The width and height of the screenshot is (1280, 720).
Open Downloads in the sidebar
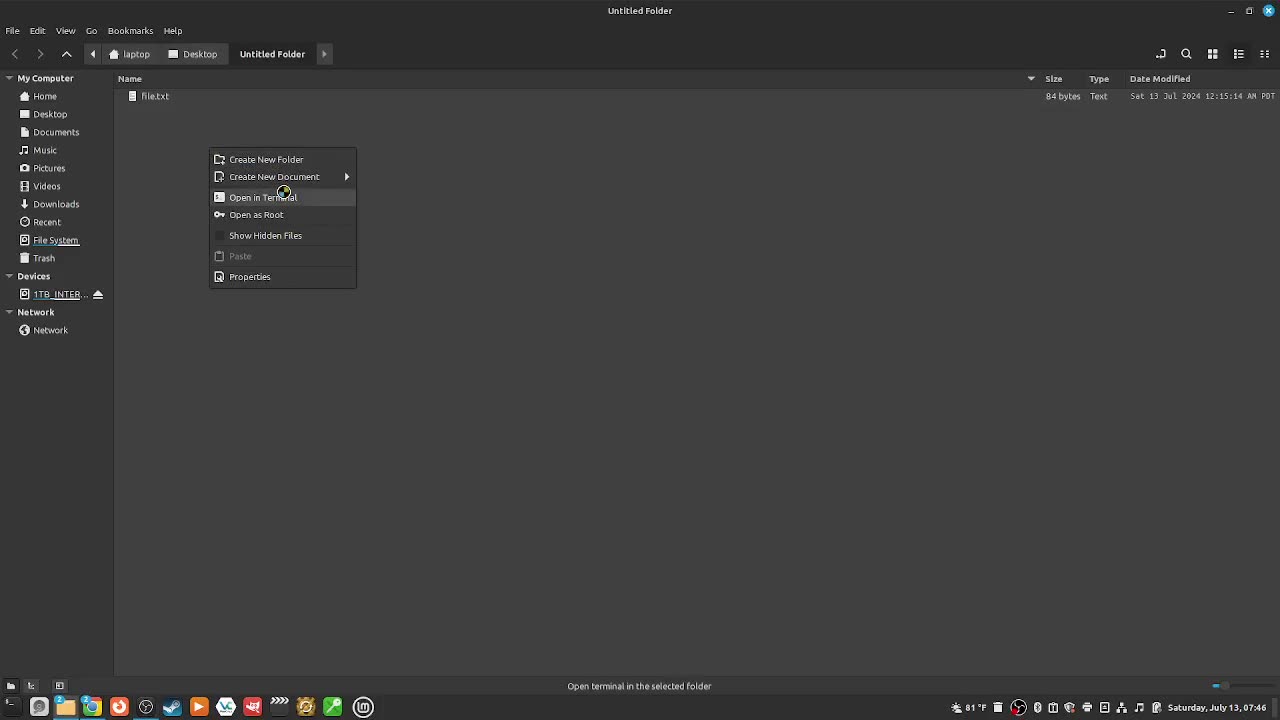57,205
